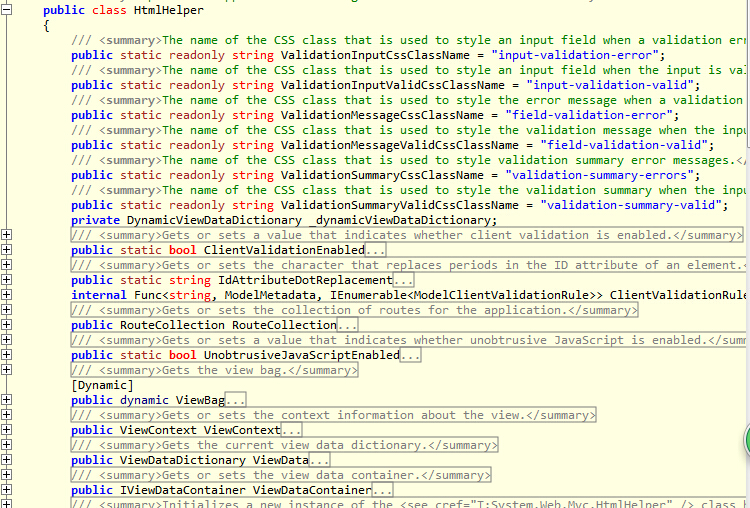This screenshot has height=508, width=750.
Task: Click the type 'DynamicViewDataDictionary' after private
Action: pos(214,221)
